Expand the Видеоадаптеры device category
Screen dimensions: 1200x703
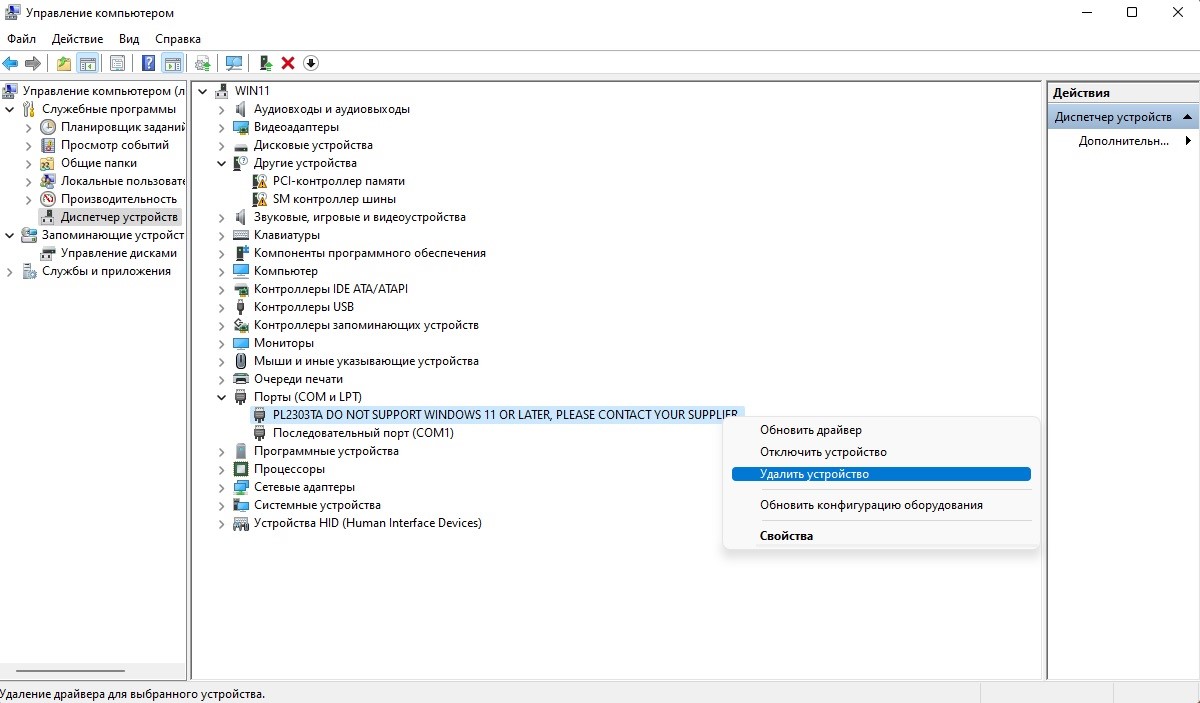(222, 127)
